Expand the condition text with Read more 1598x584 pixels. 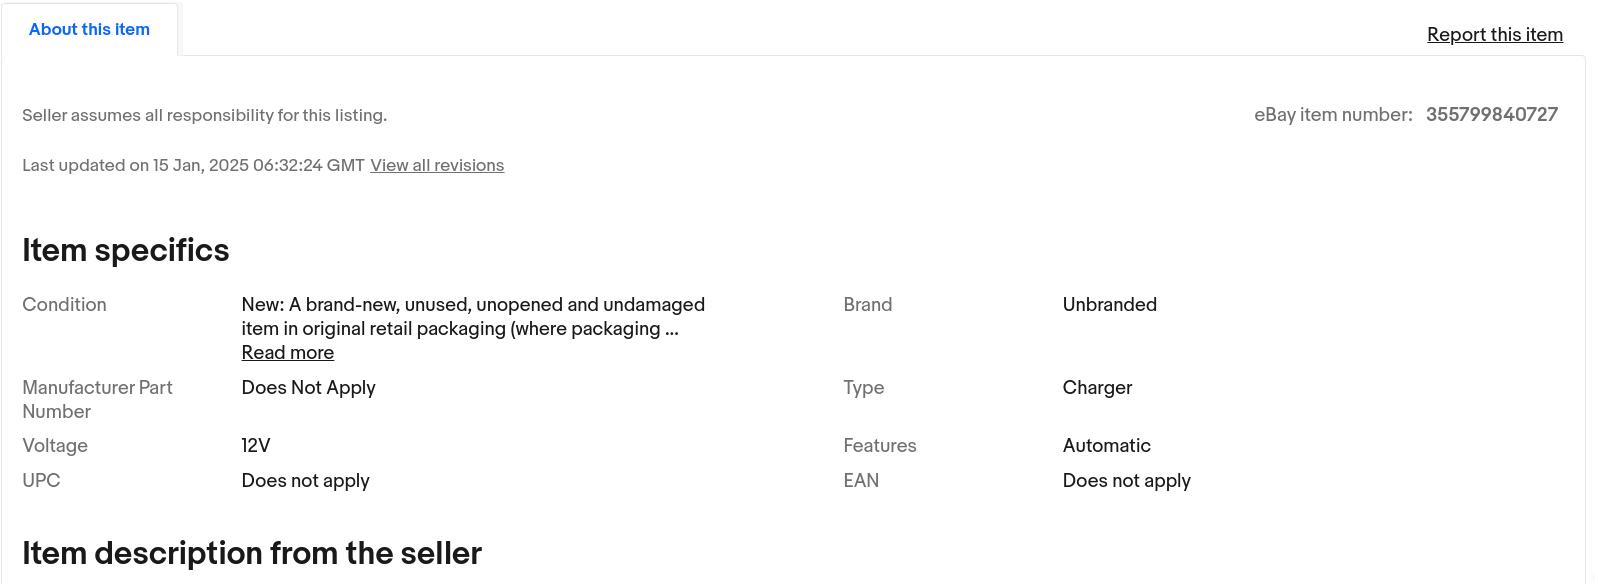pyautogui.click(x=287, y=353)
